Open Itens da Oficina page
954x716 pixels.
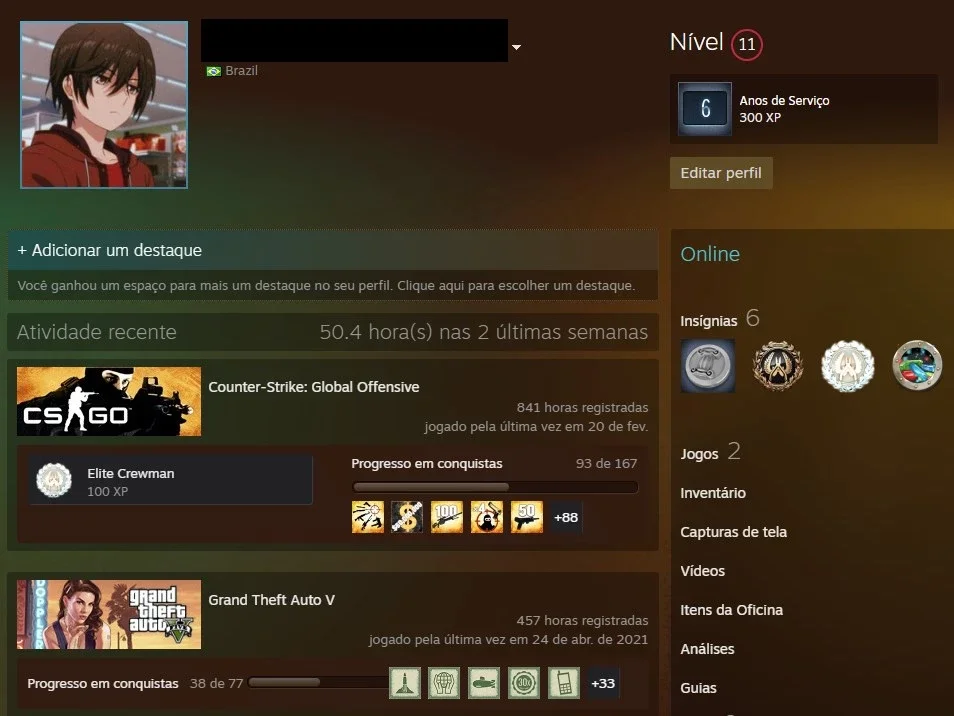[x=731, y=610]
